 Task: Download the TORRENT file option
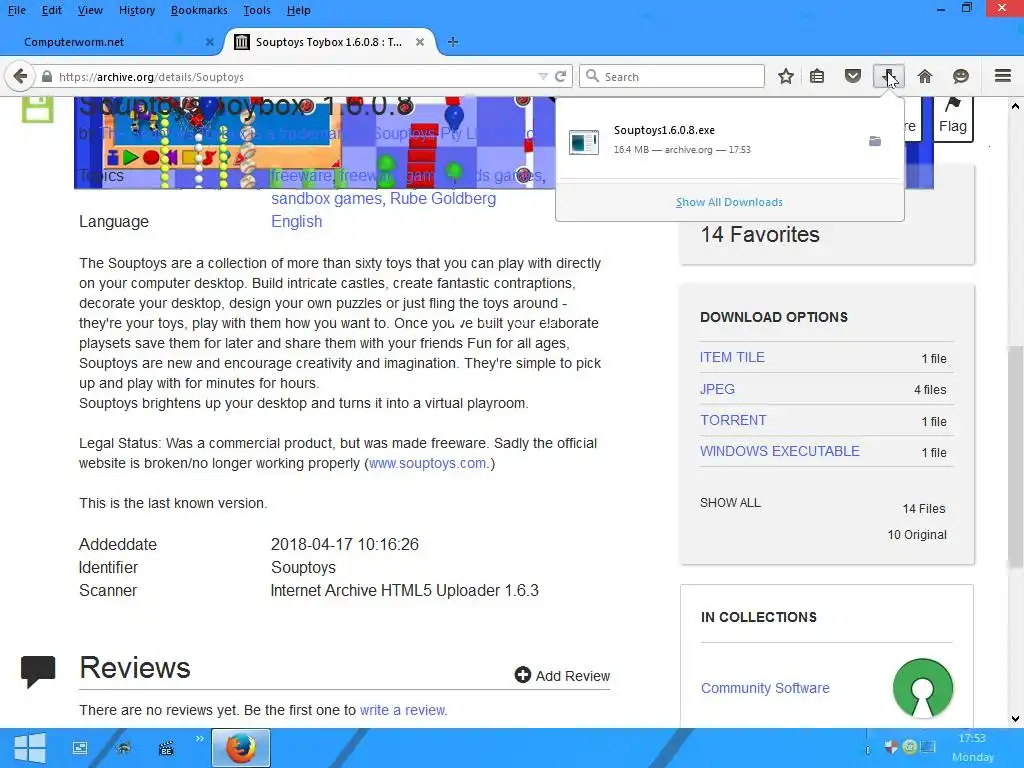pyautogui.click(x=733, y=420)
